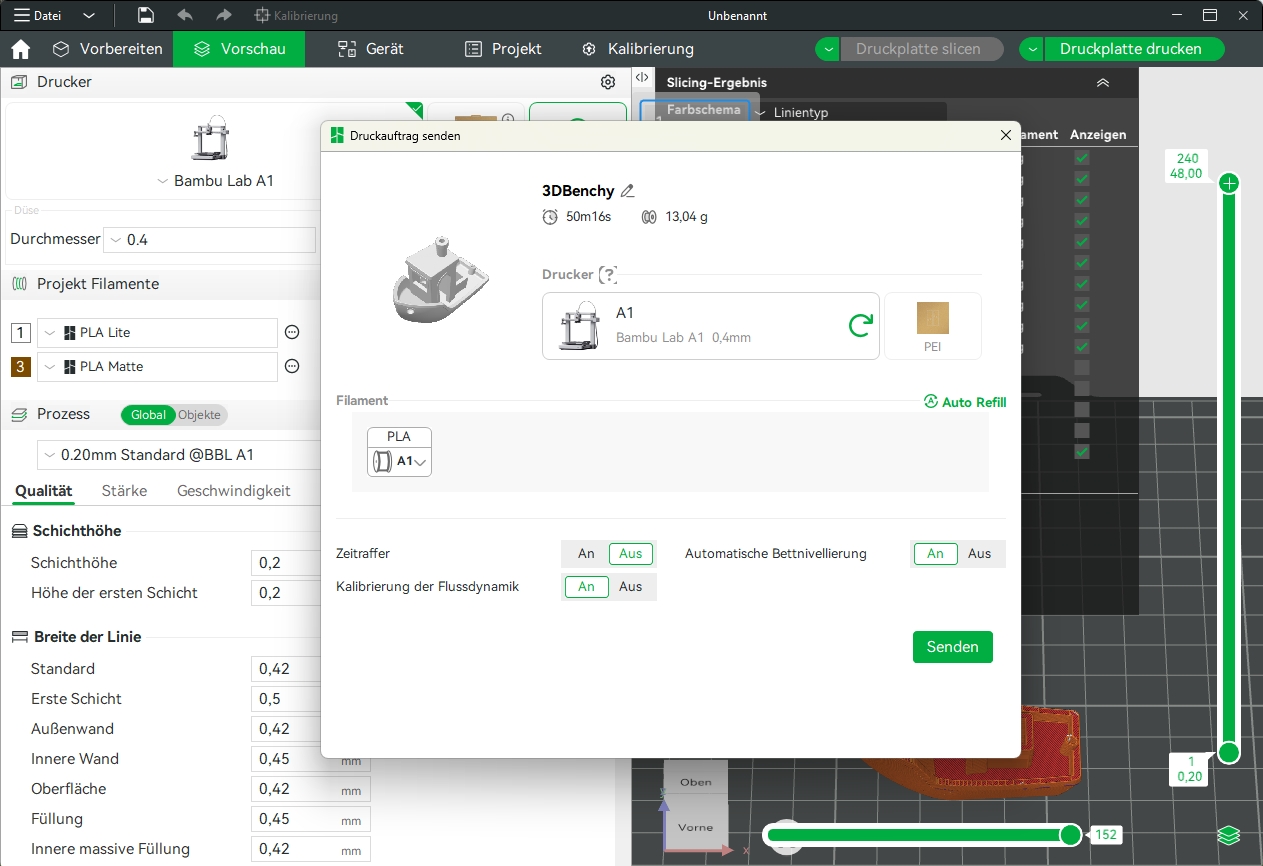Click the Senden button
The width and height of the screenshot is (1263, 866).
953,647
